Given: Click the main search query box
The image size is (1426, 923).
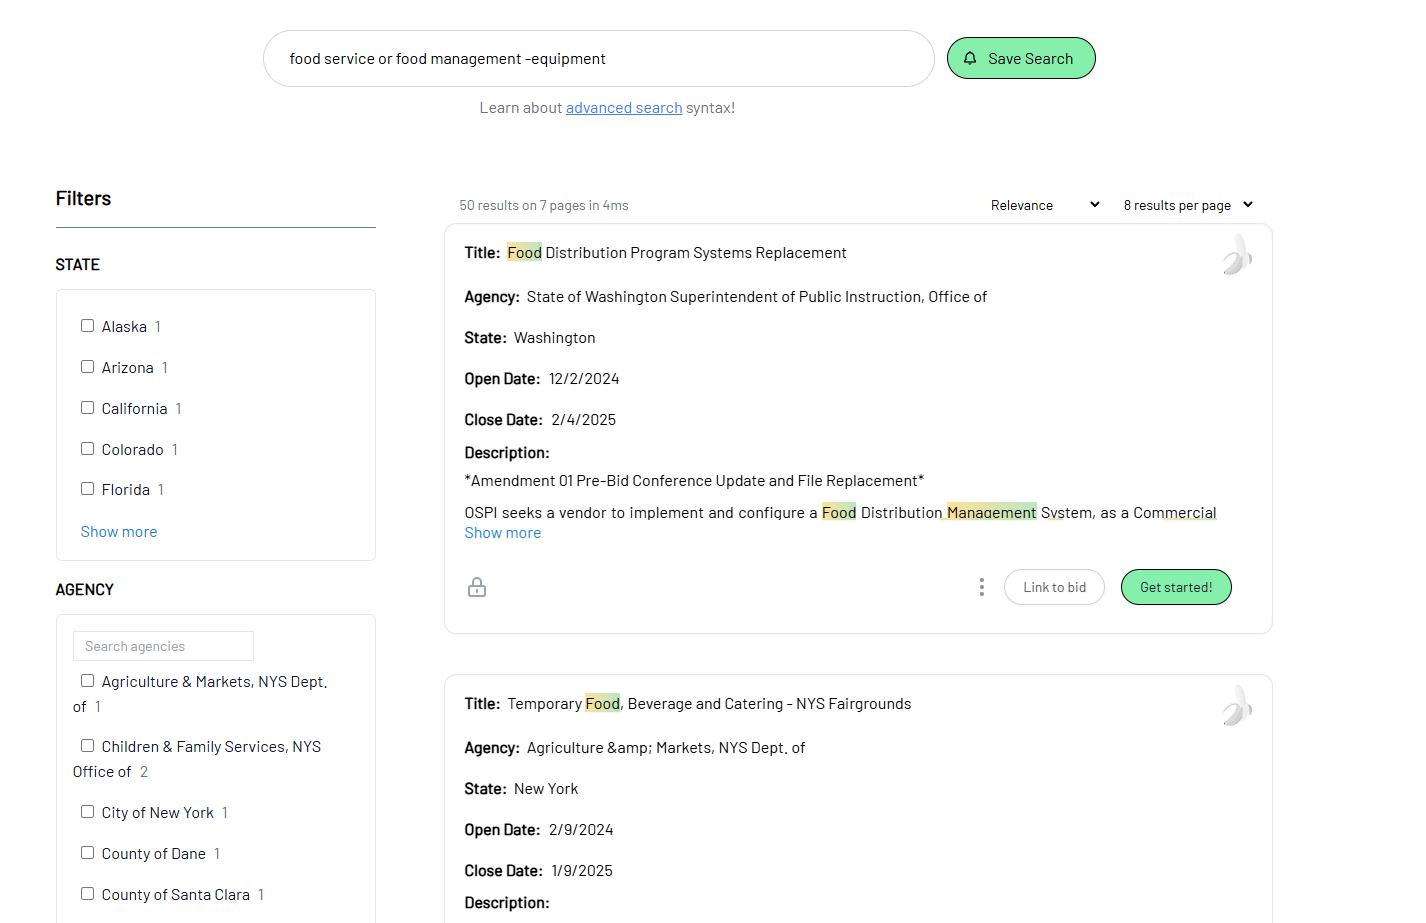Looking at the screenshot, I should pyautogui.click(x=599, y=58).
